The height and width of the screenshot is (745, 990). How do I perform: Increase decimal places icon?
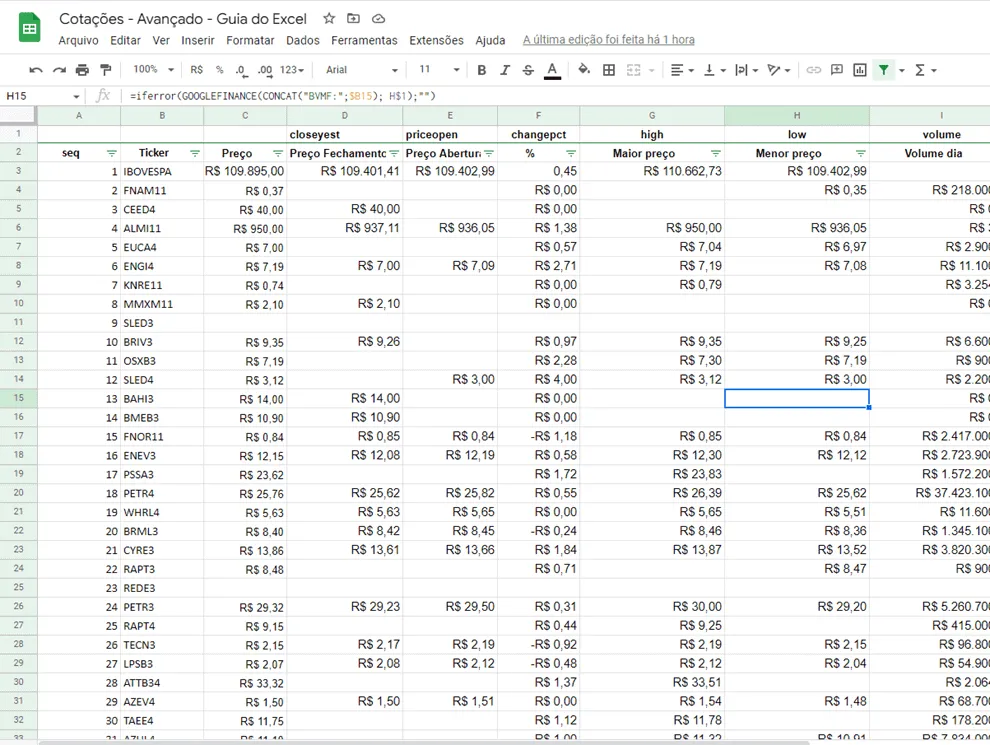pos(265,70)
